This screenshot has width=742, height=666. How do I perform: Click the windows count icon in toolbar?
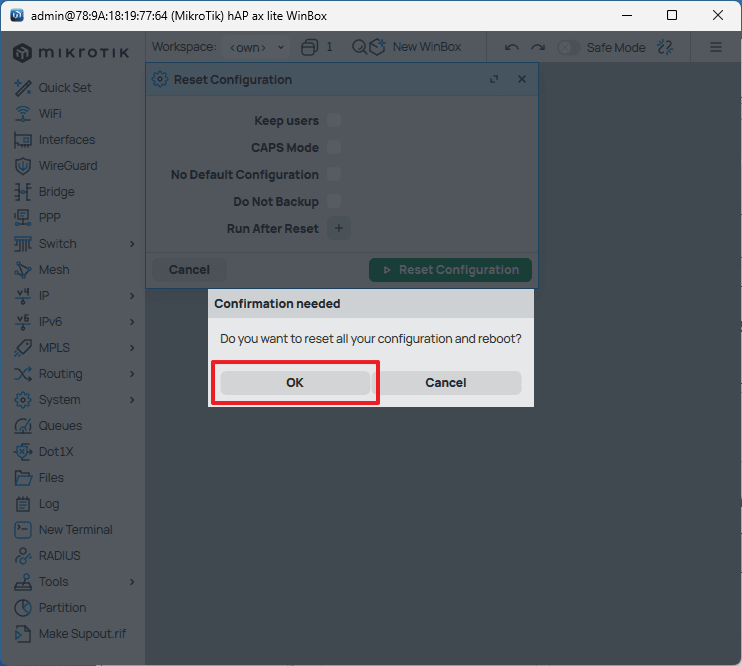[309, 47]
